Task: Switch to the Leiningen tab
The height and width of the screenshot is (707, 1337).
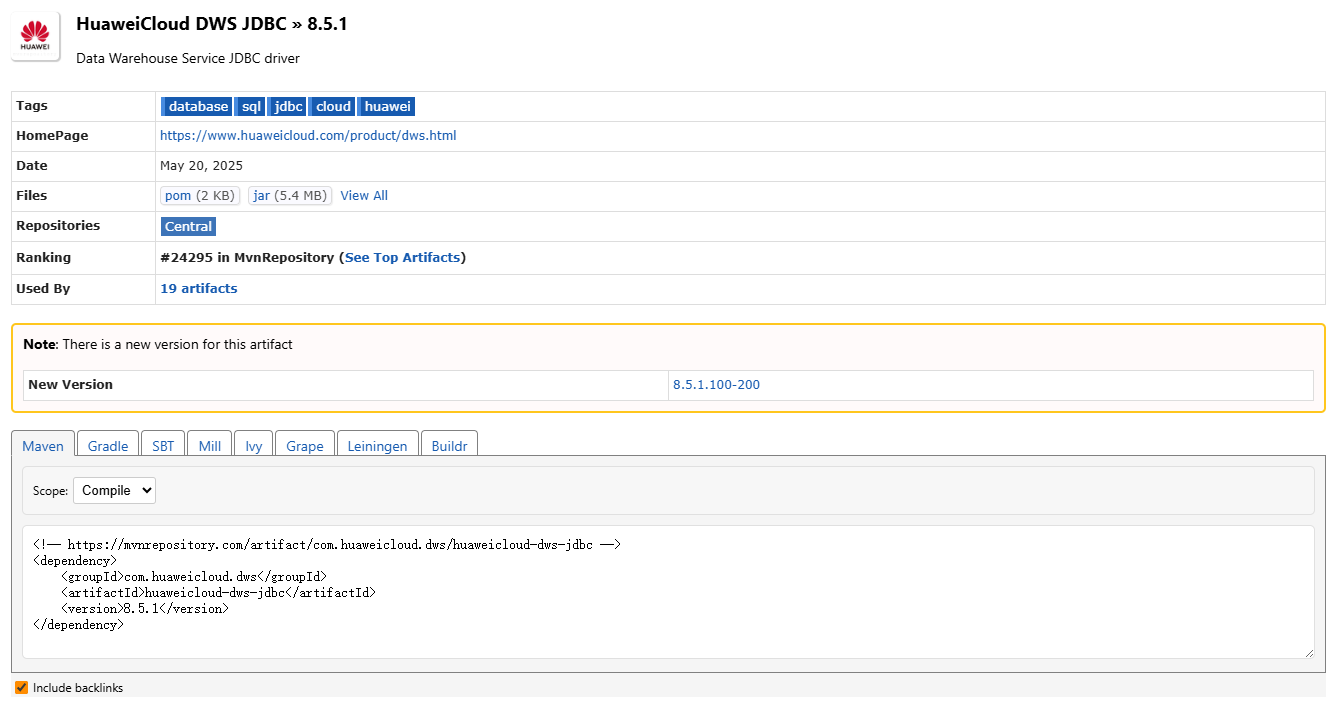Action: 378,446
